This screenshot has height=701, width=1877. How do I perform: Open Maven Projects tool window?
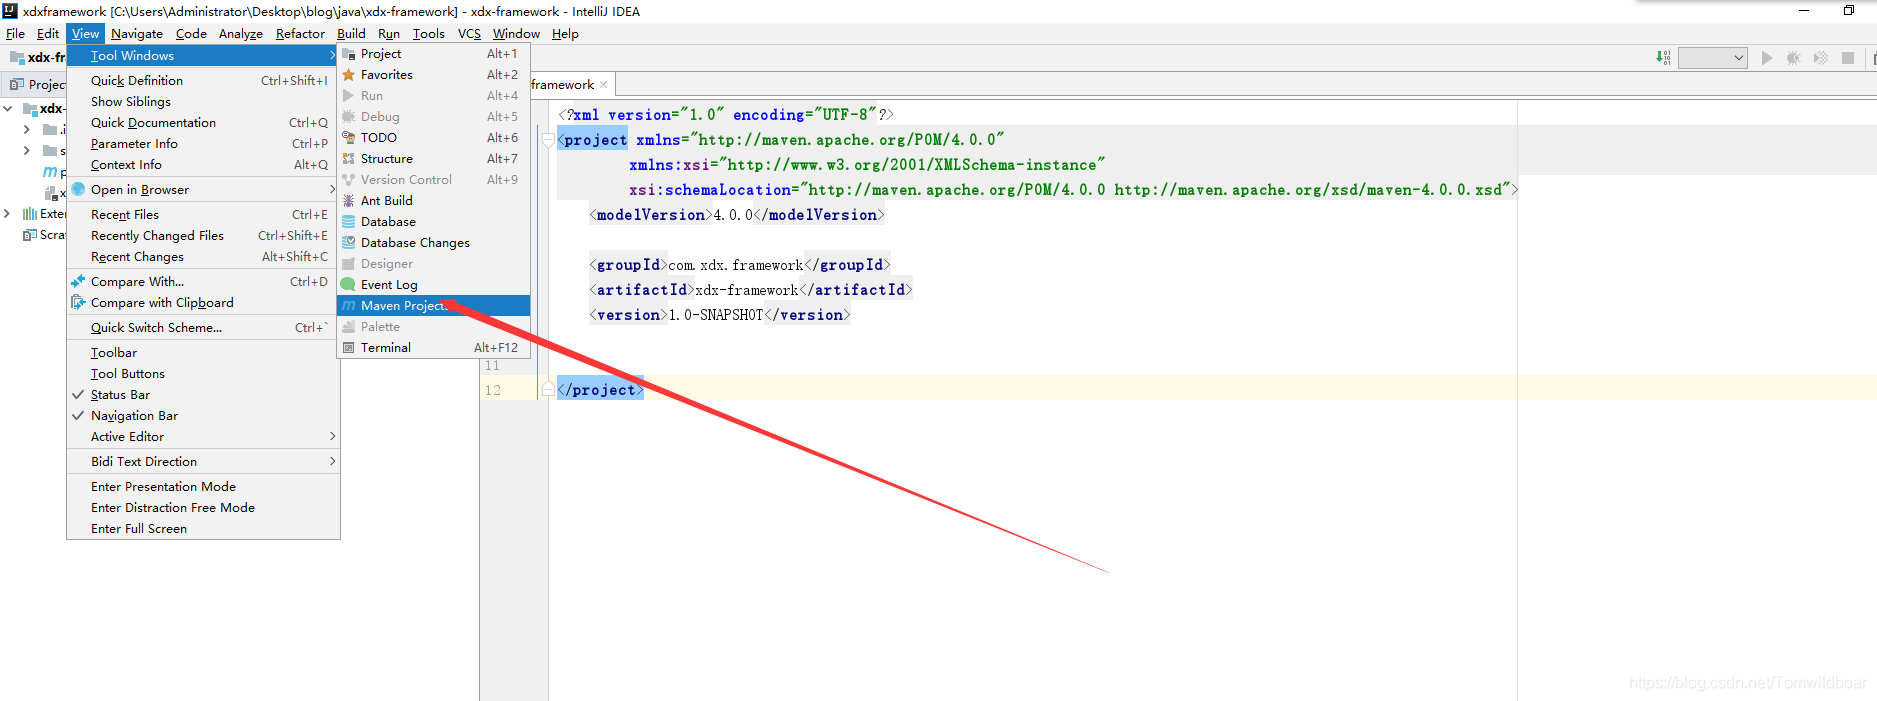(x=433, y=306)
